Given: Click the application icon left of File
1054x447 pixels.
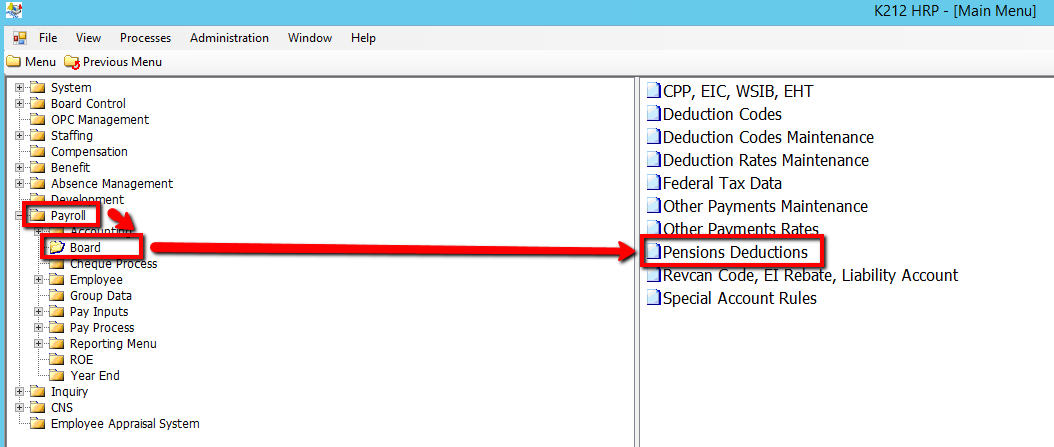Looking at the screenshot, I should pos(19,38).
